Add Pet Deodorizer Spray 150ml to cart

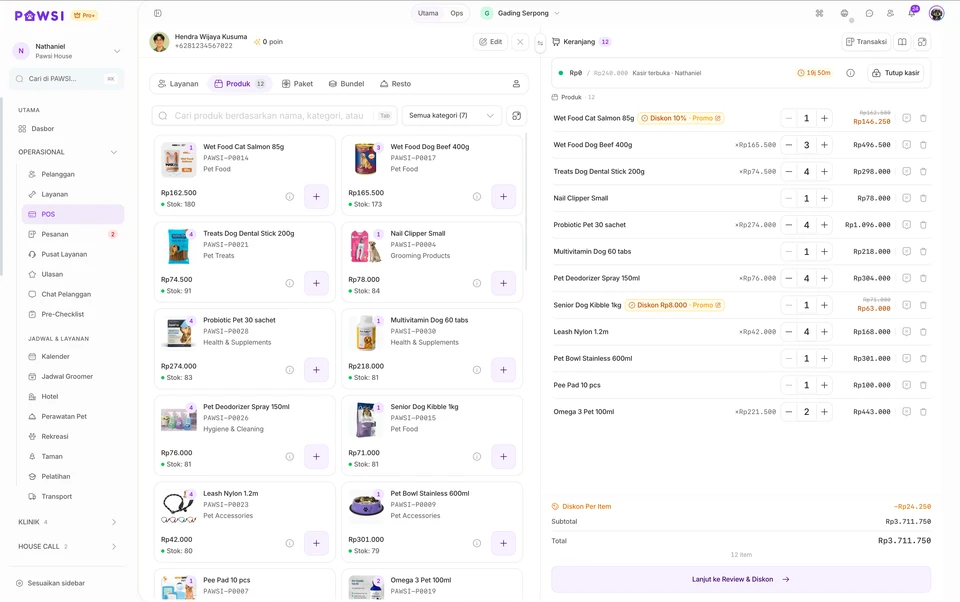pos(316,456)
